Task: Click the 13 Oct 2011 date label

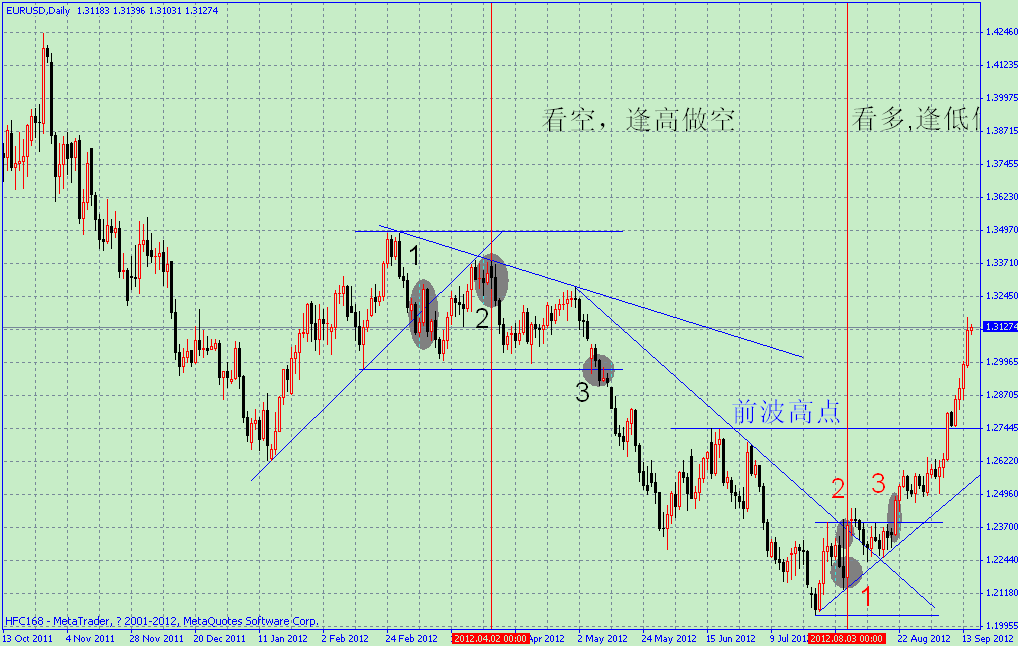Action: (27, 638)
